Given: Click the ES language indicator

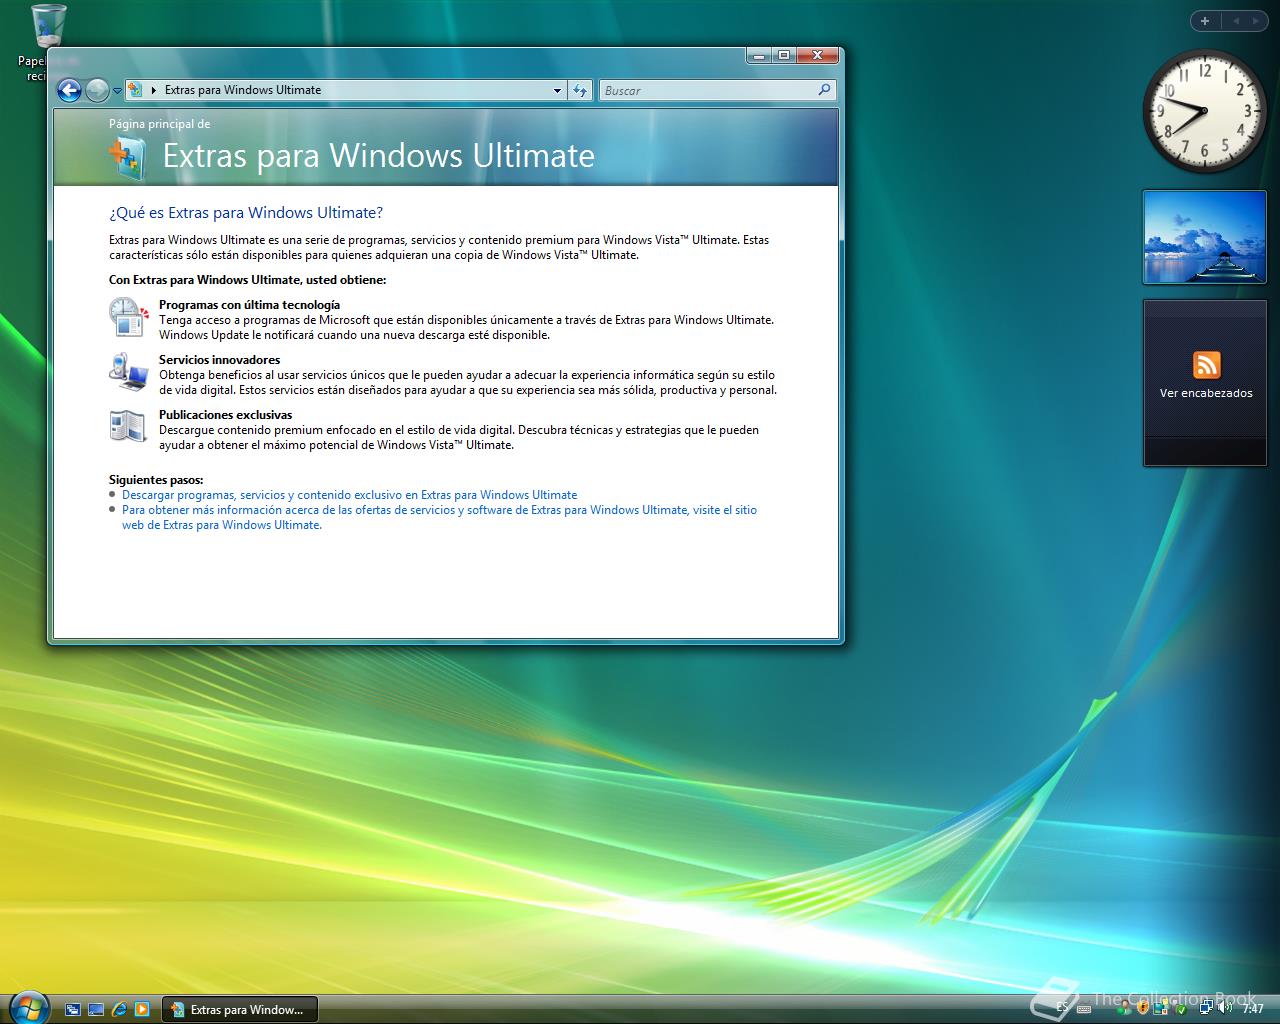Looking at the screenshot, I should (1062, 1008).
